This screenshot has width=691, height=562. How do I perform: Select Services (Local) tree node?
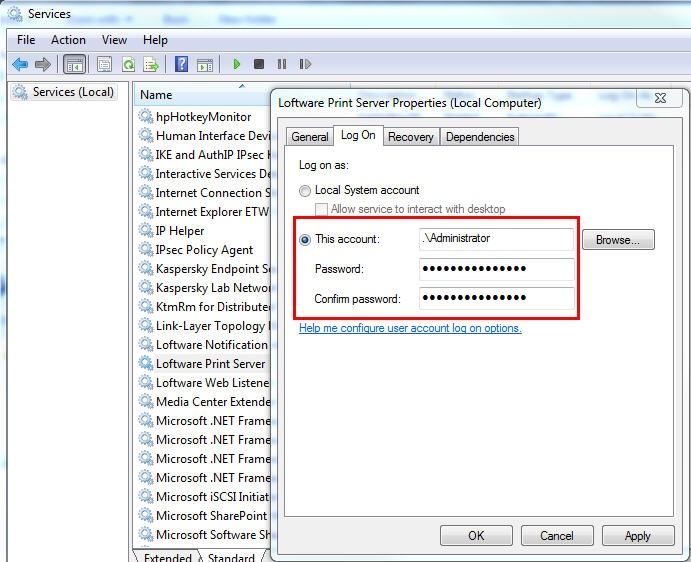[64, 92]
